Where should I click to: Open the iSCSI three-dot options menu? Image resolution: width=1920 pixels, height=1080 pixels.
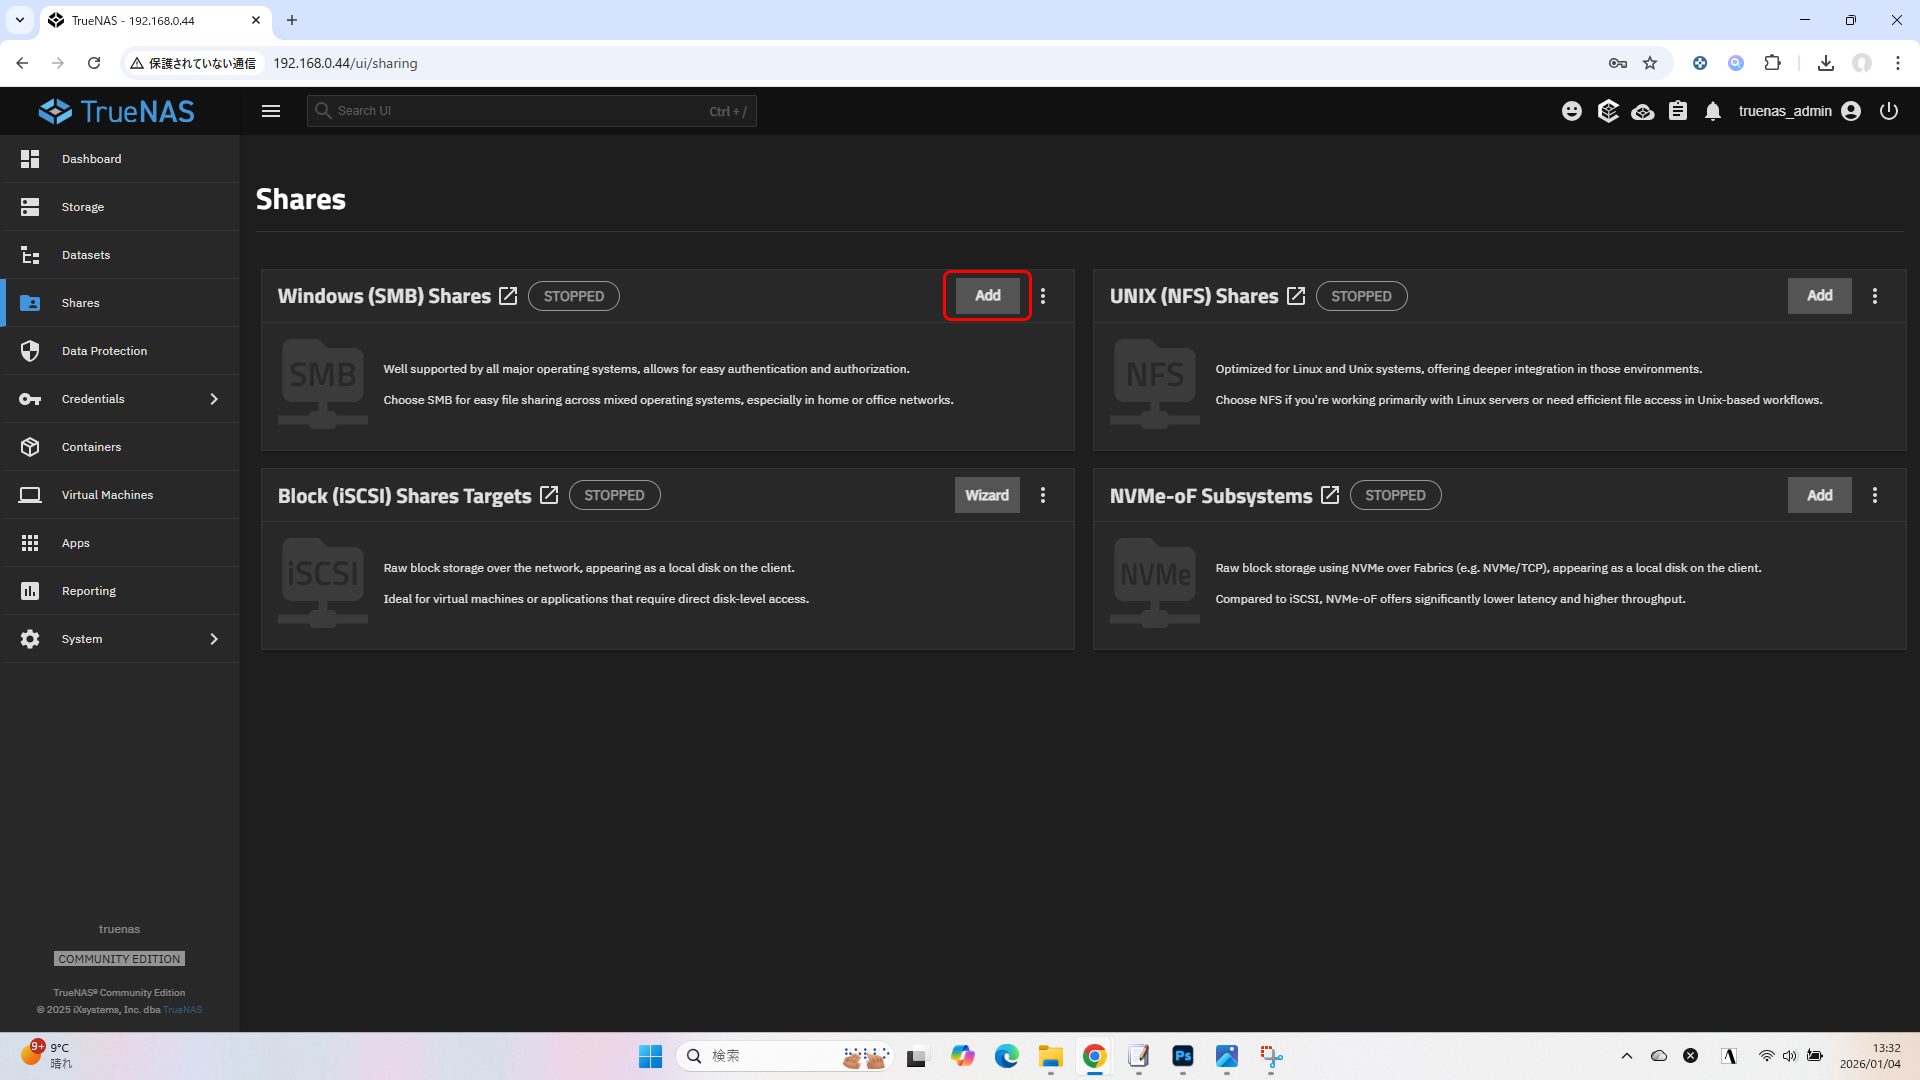tap(1043, 495)
